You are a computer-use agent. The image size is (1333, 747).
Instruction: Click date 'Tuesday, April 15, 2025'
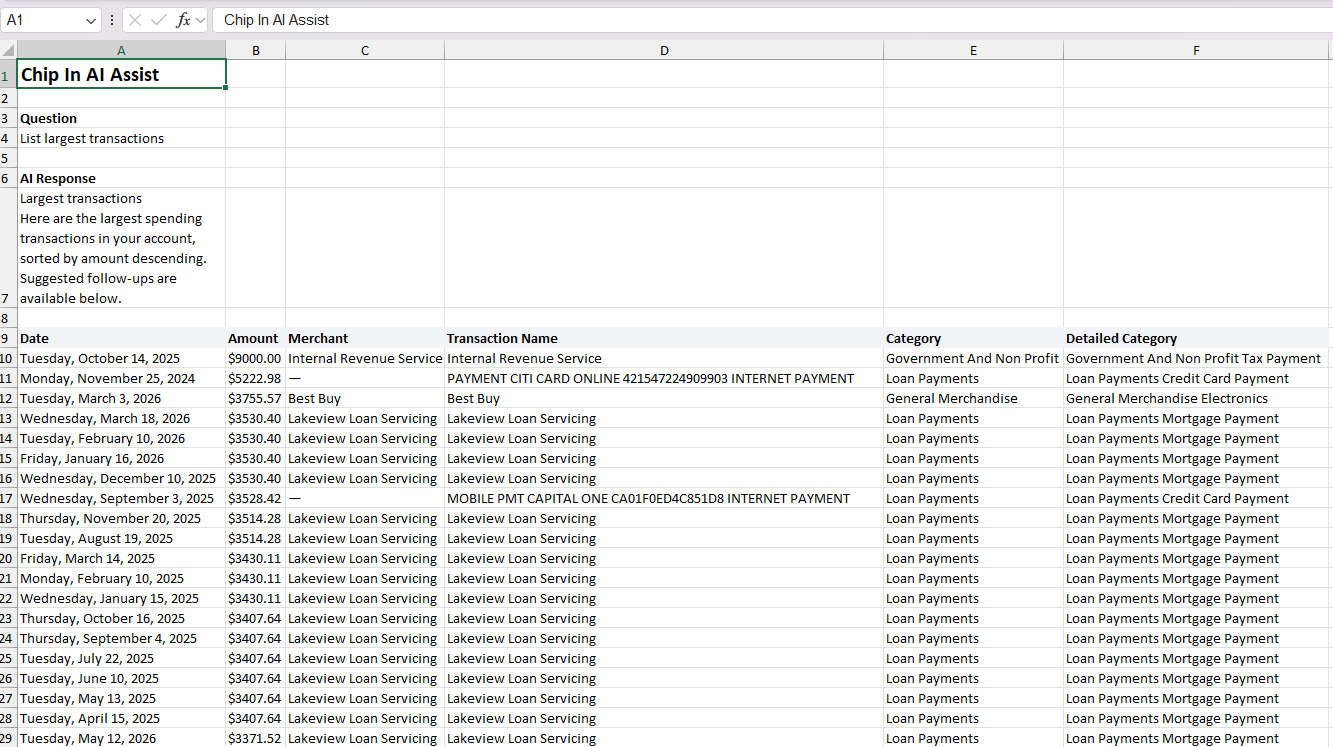click(x=121, y=718)
